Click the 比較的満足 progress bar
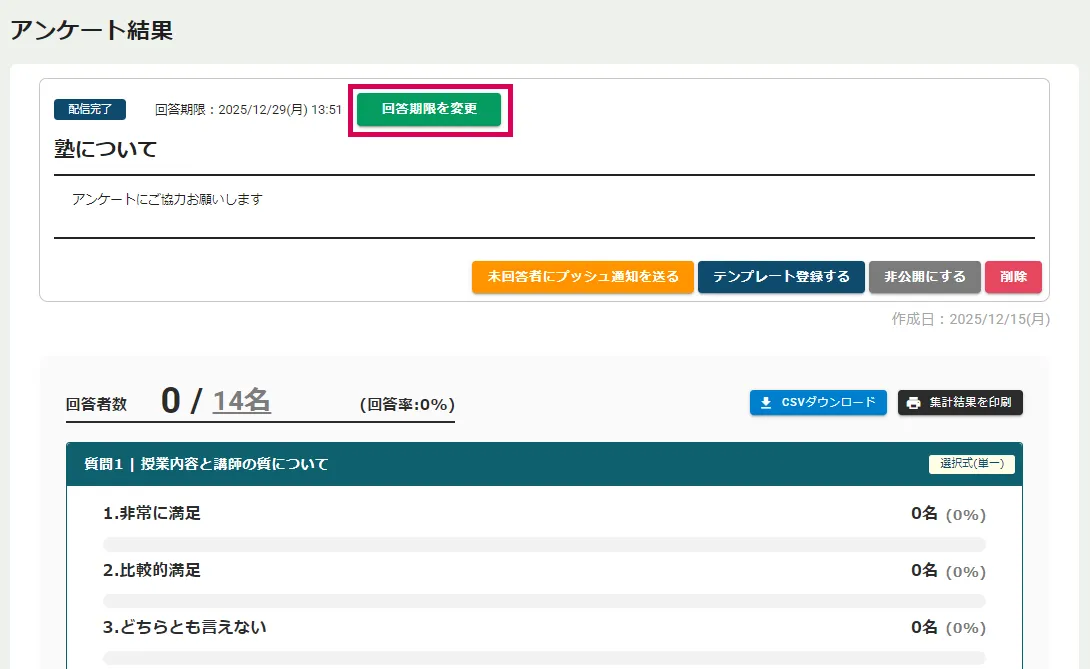The width and height of the screenshot is (1090, 669). click(x=544, y=601)
